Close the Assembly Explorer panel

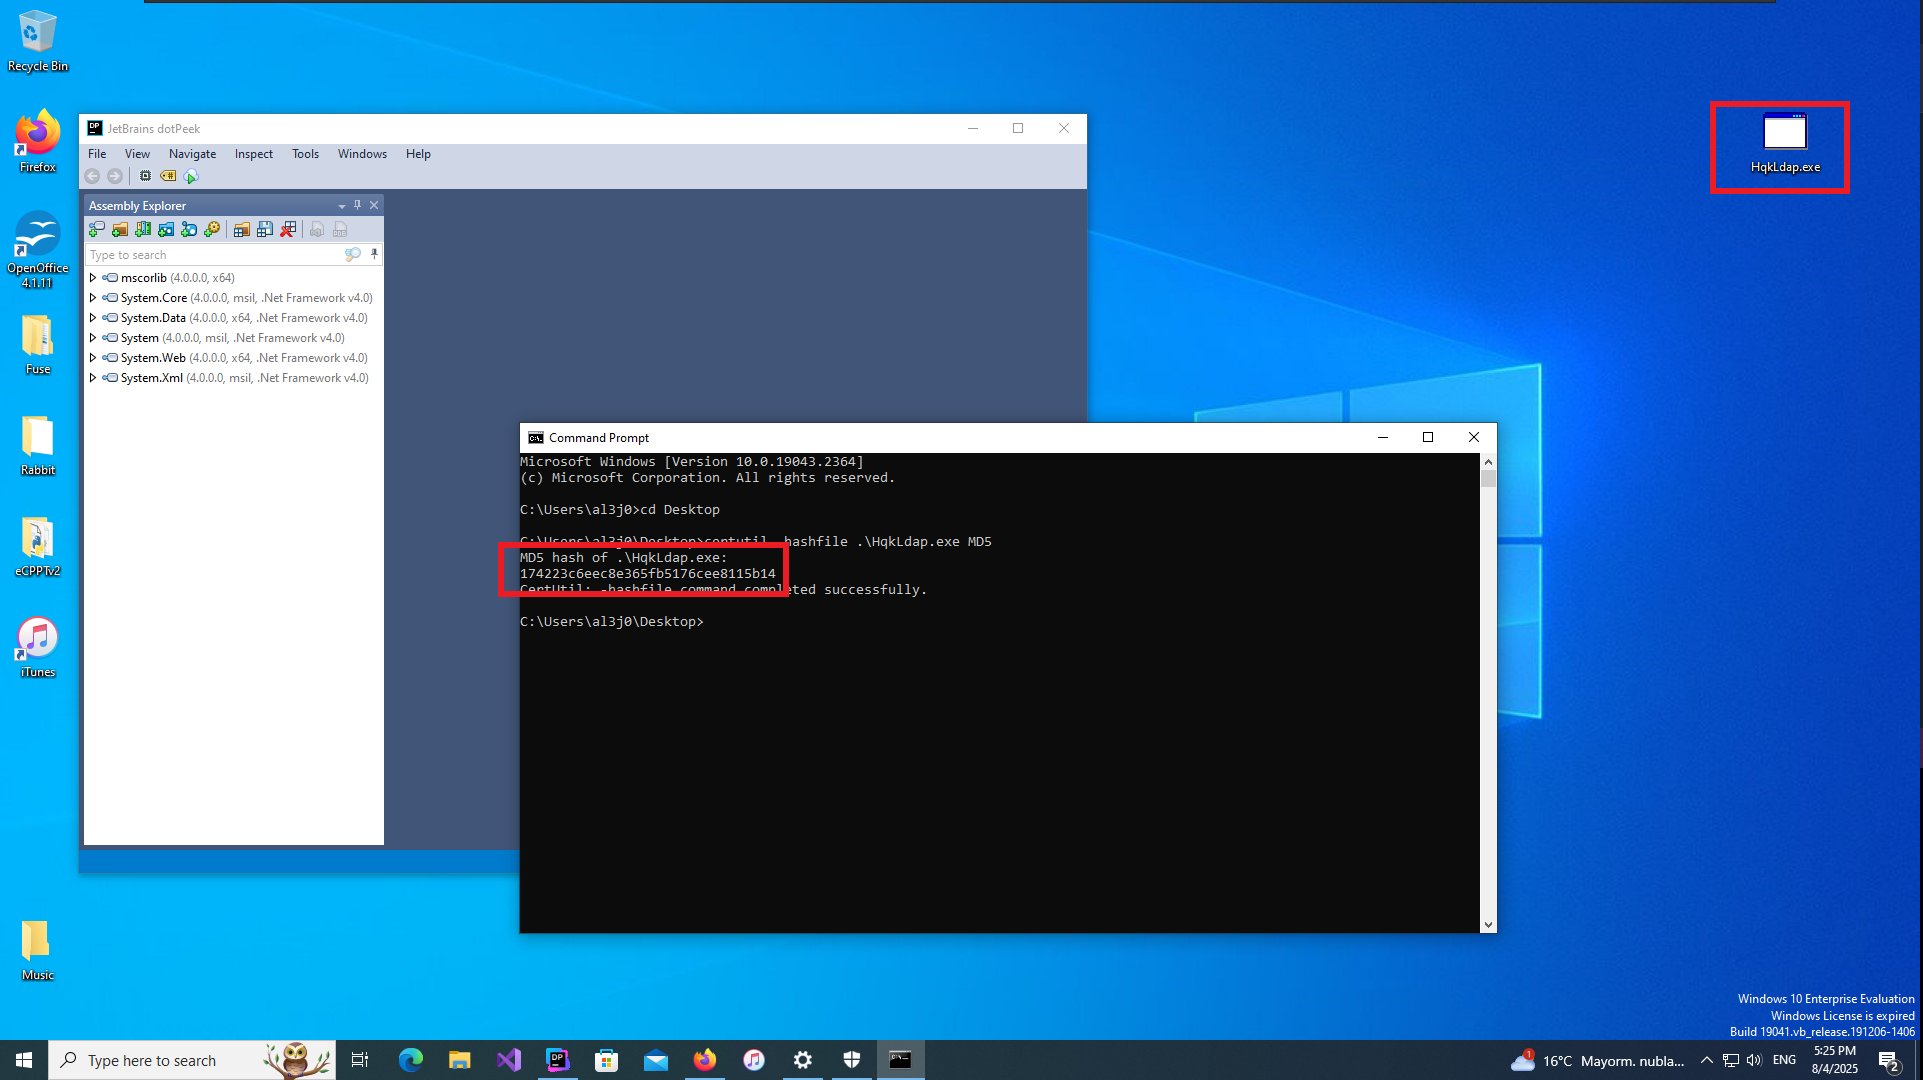click(374, 205)
